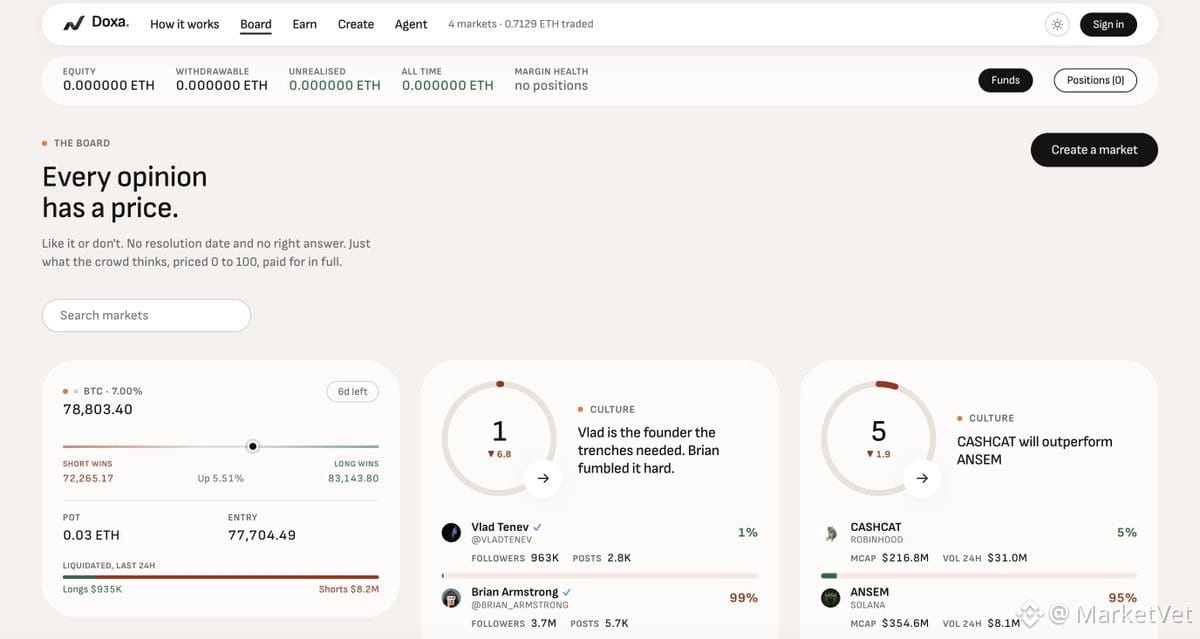Click the @BRIAN_ARMSTRONG handle
The width and height of the screenshot is (1200, 639).
520,605
